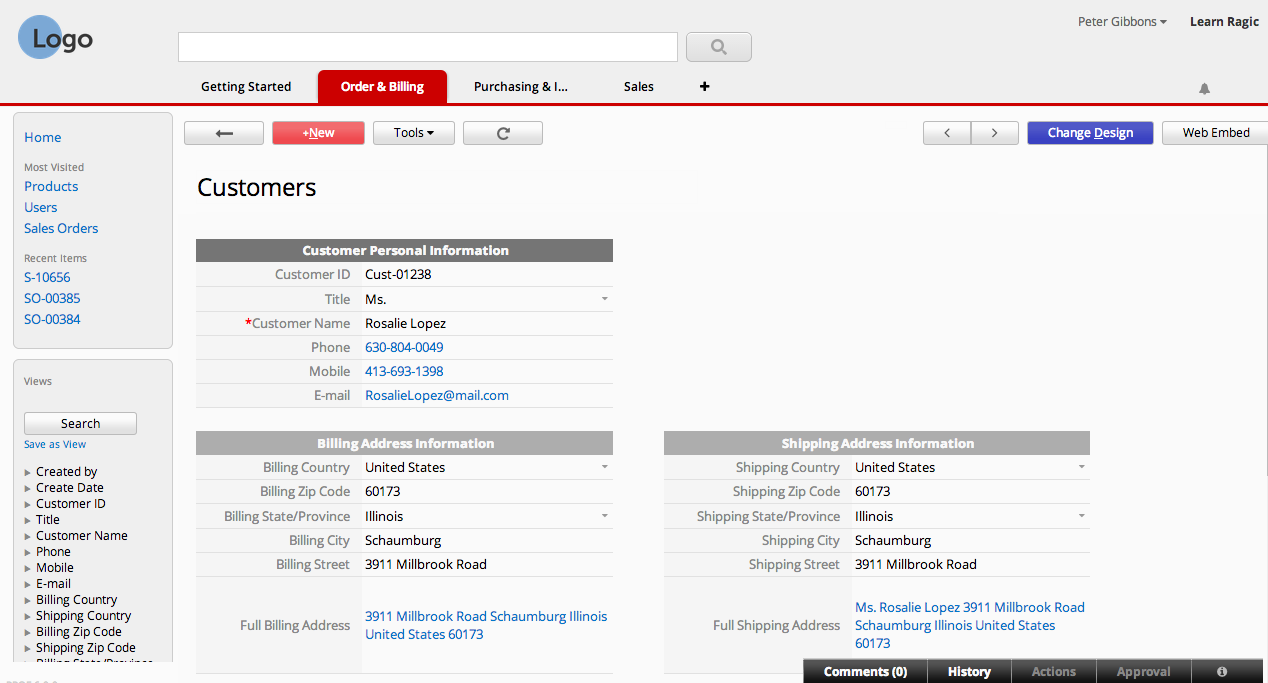Image resolution: width=1268 pixels, height=683 pixels.
Task: Open Peter Gibbons user menu
Action: [1122, 22]
